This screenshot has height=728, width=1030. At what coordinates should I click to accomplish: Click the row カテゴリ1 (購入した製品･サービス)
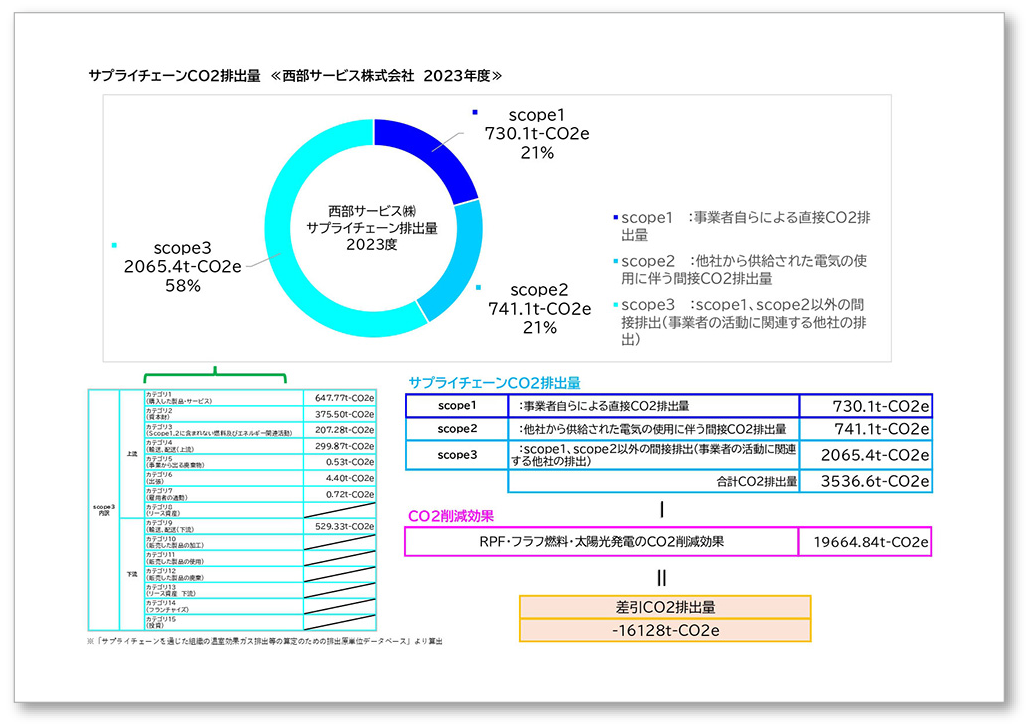coord(223,398)
